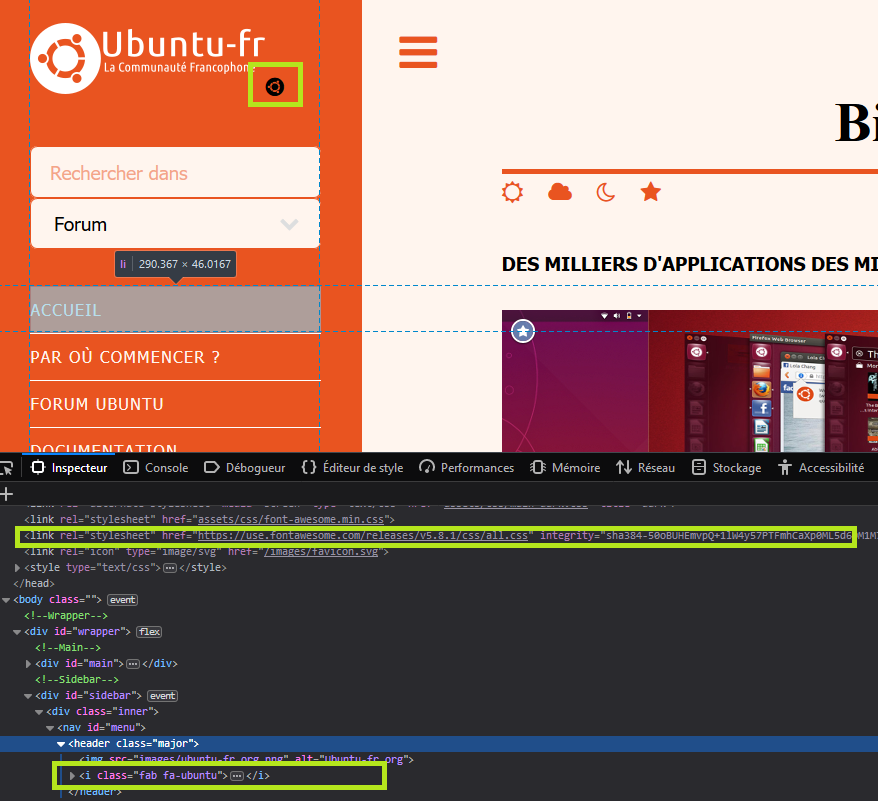Click the flex badge on the wrapper div
Image resolution: width=878 pixels, height=801 pixels.
point(149,632)
